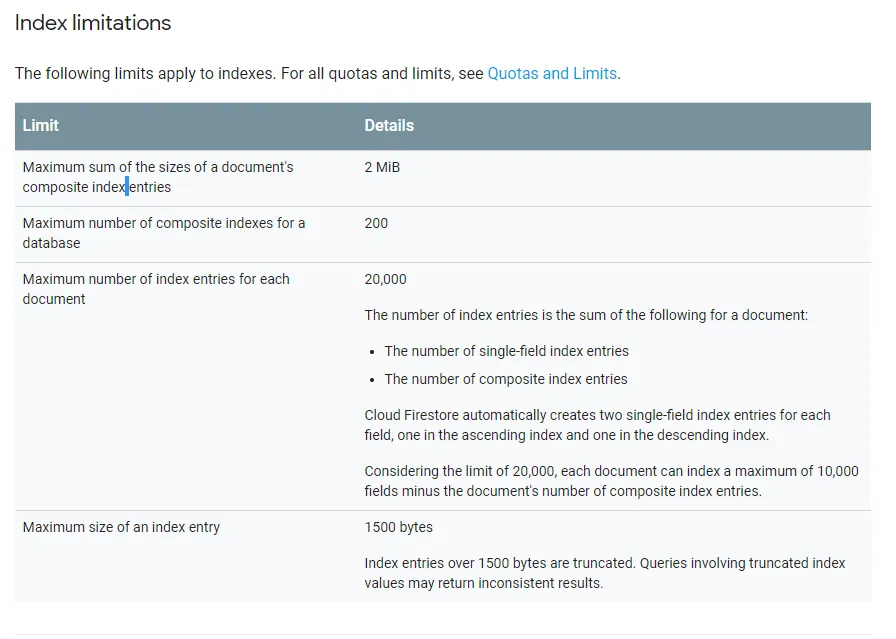896x639 pixels.
Task: Click the standalone 20,000 limit value
Action: [385, 279]
